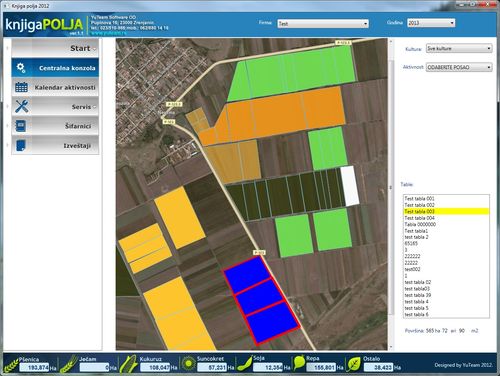Click the Repa leaf icon

pos(299,363)
